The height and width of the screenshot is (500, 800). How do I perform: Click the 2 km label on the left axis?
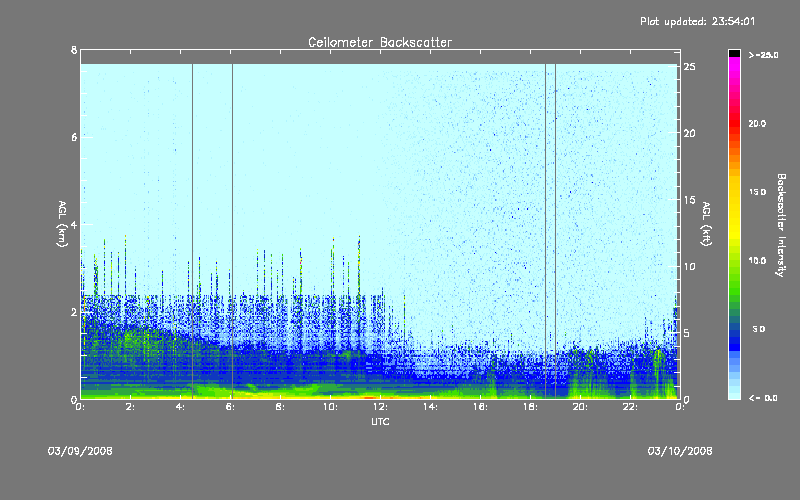coord(74,312)
